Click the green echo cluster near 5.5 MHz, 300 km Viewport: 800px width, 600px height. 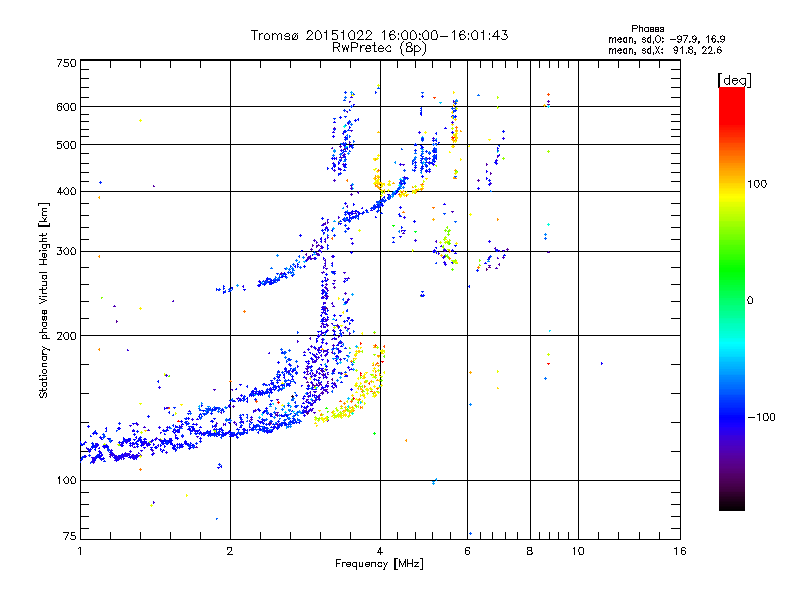[x=448, y=244]
